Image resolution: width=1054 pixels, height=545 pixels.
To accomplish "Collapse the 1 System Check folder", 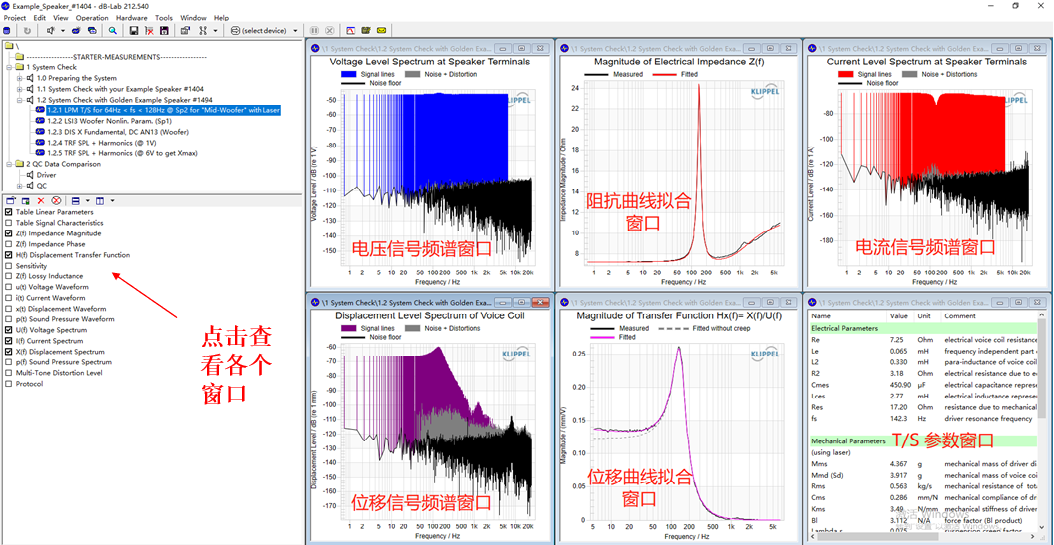I will (9, 67).
